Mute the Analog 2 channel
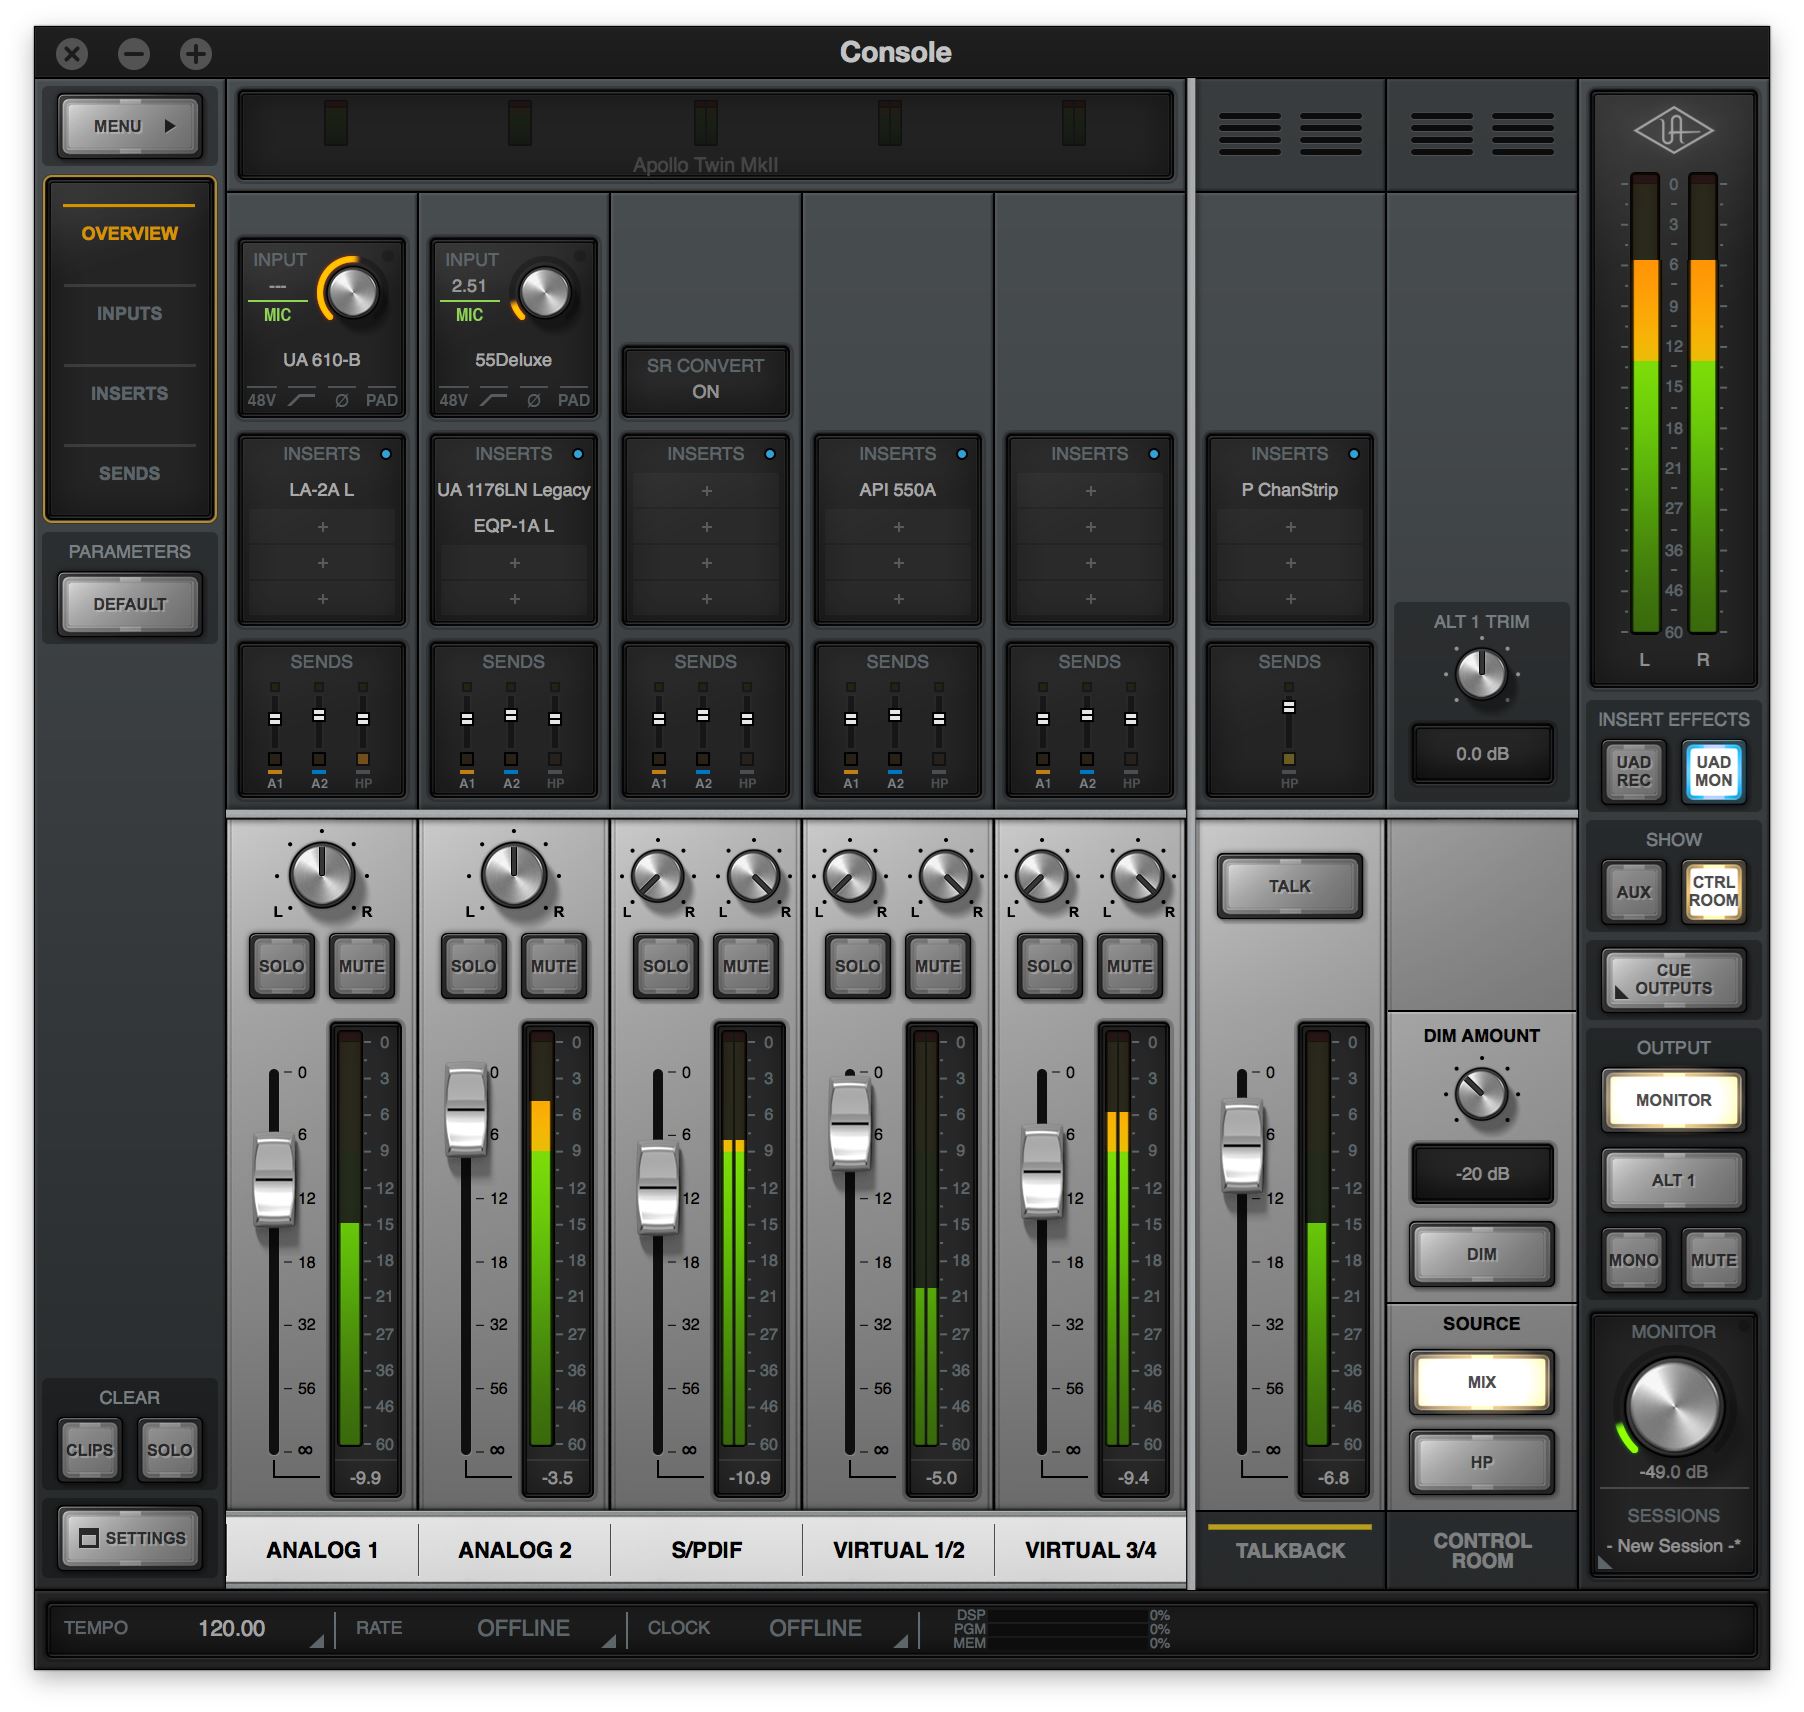The width and height of the screenshot is (1804, 1712). point(553,966)
